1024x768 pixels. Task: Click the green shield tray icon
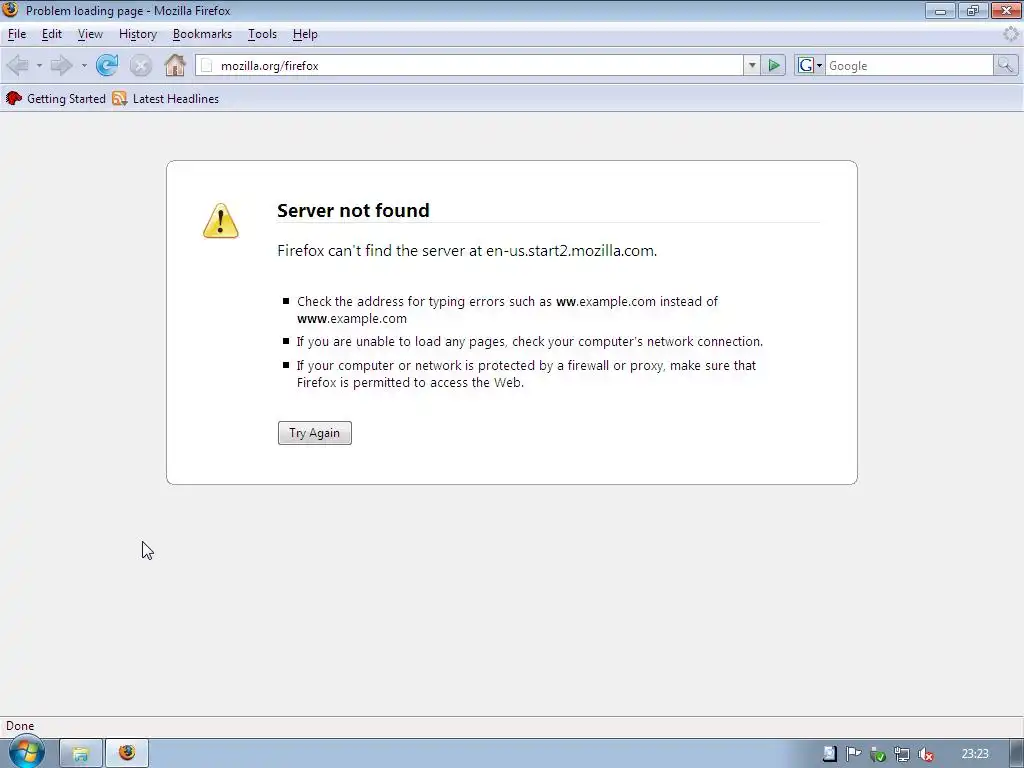[878, 754]
